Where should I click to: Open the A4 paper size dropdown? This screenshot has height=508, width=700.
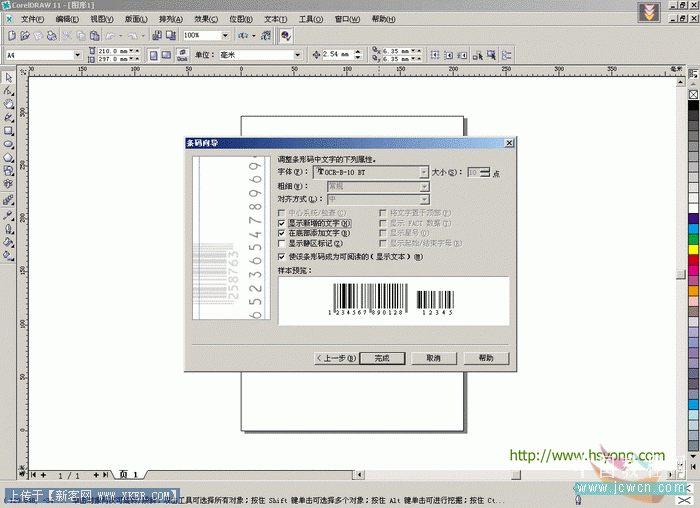[x=77, y=55]
